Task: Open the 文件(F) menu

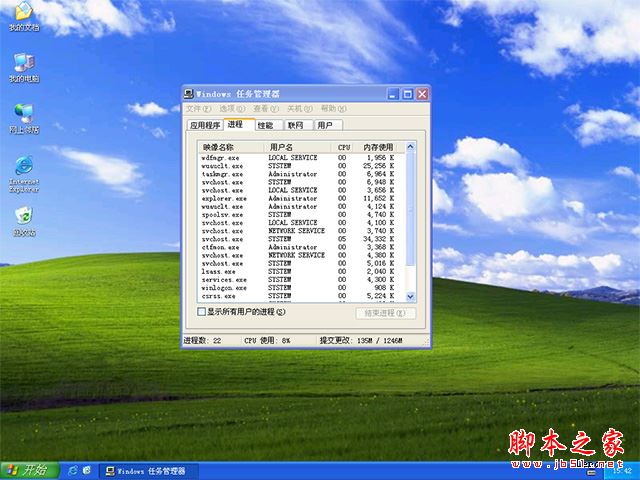Action: point(199,109)
